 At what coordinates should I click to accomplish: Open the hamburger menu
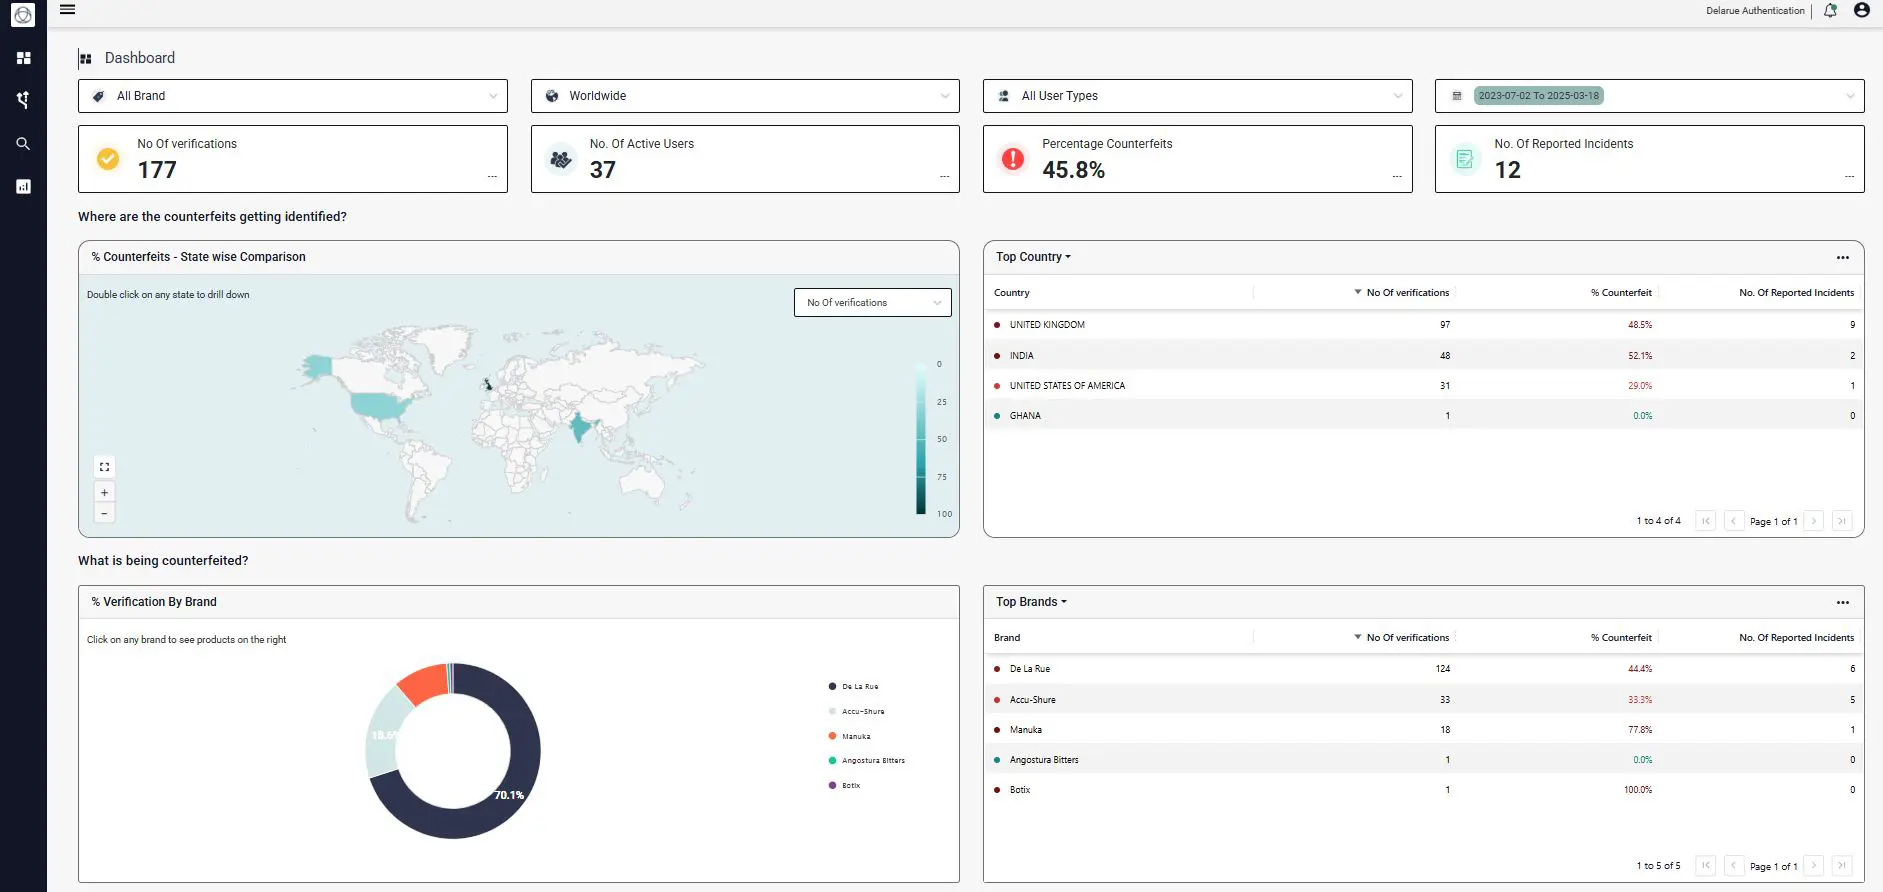[x=67, y=10]
